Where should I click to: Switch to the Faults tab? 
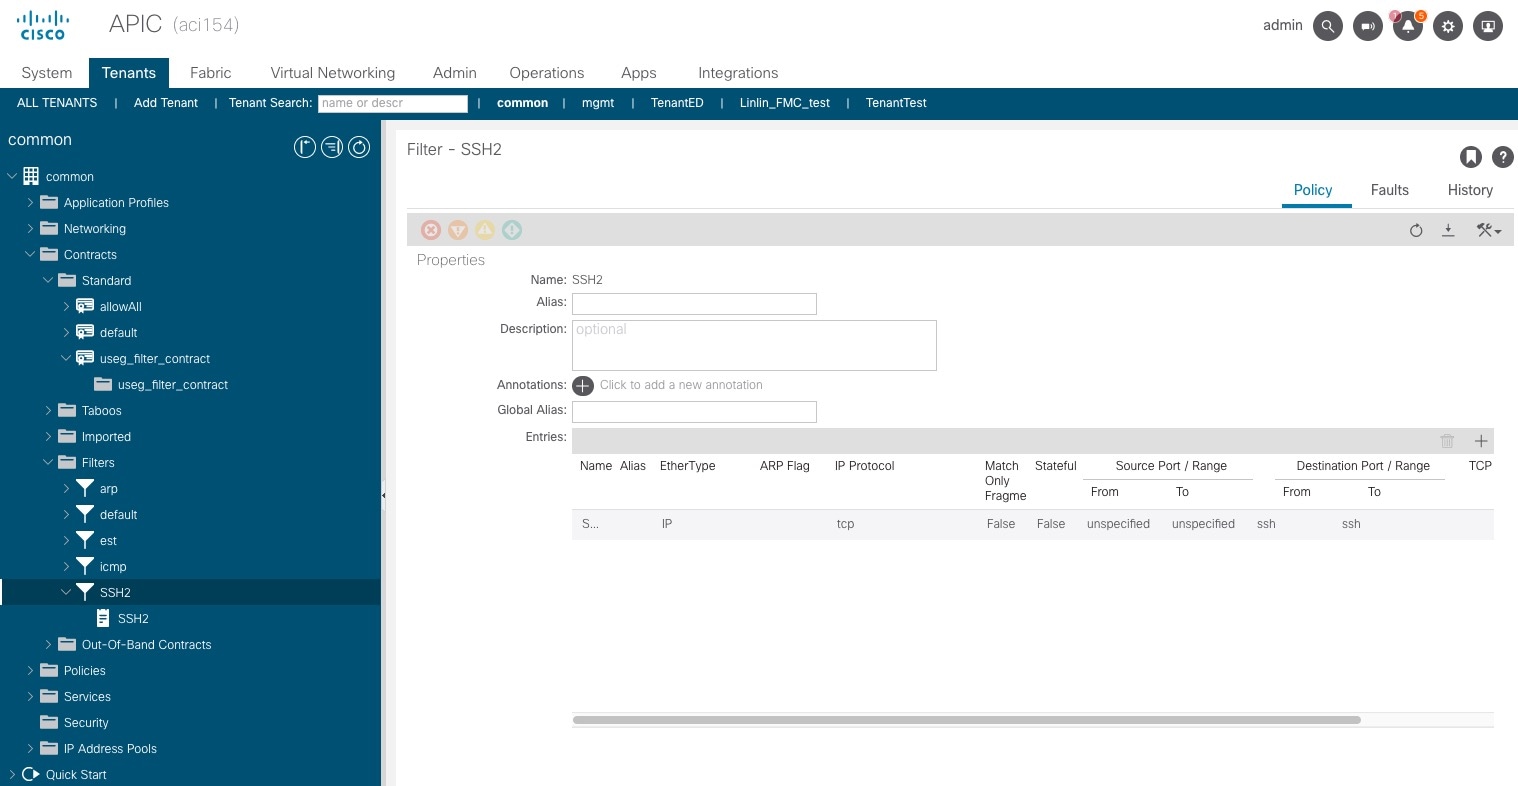click(1389, 190)
